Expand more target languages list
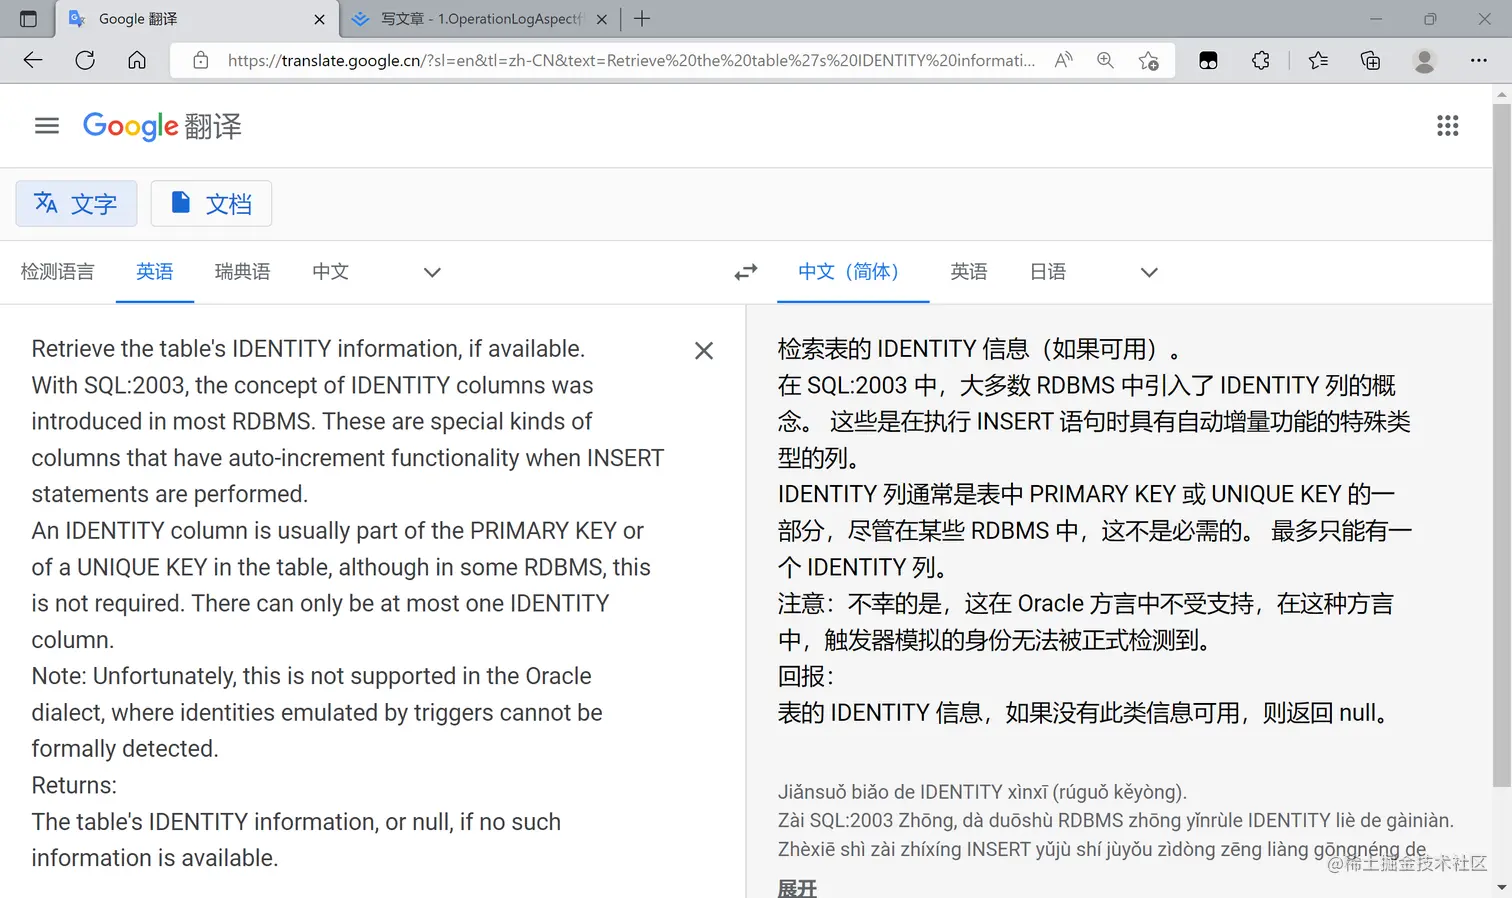The image size is (1512, 898). point(1149,272)
